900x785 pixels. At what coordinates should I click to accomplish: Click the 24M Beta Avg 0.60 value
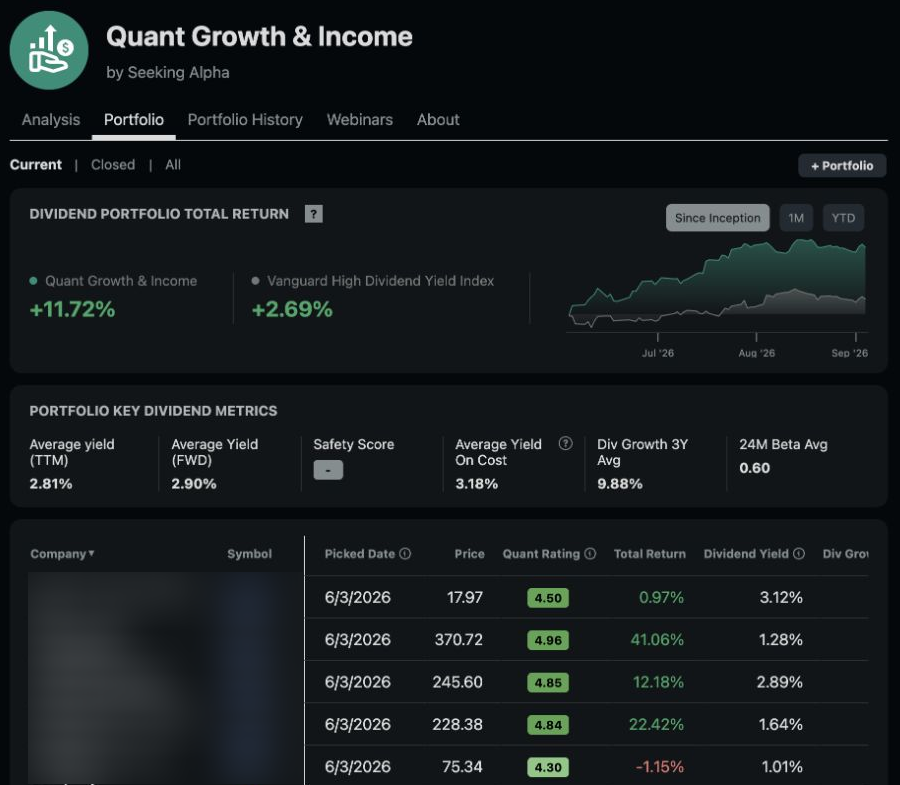point(754,468)
